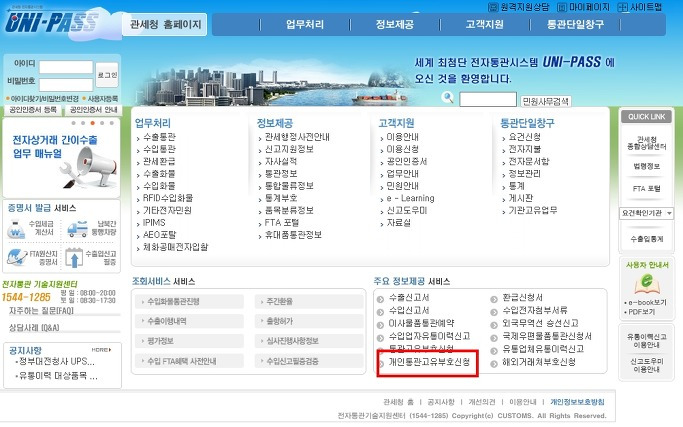
Task: Open 통관단일창구 top menu
Action: click(x=575, y=24)
